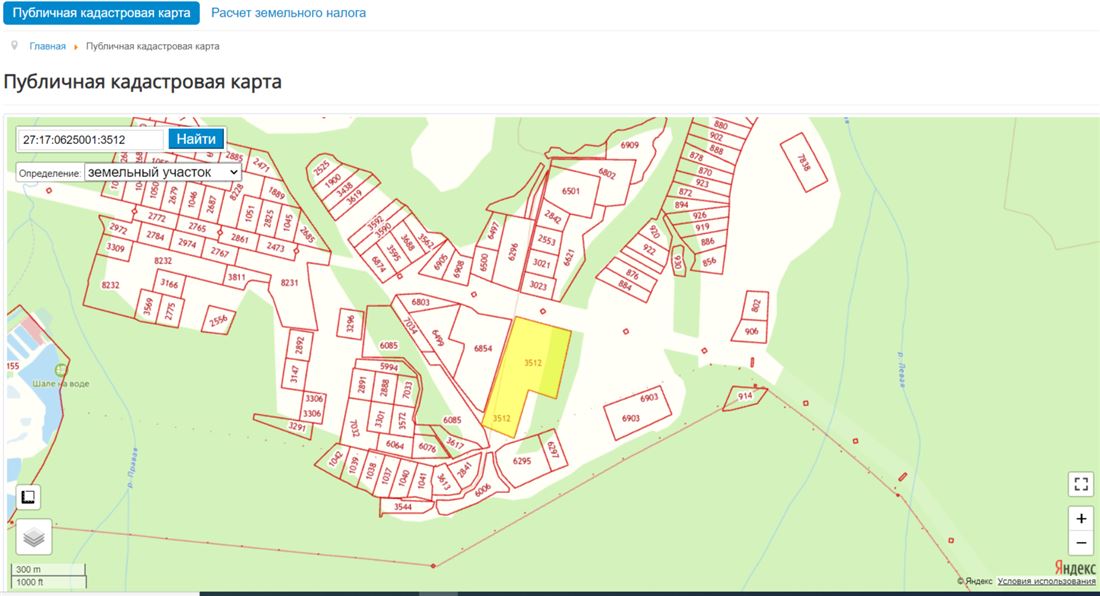The height and width of the screenshot is (596, 1100).
Task: Click land parcel 6854 on the map
Action: click(483, 350)
